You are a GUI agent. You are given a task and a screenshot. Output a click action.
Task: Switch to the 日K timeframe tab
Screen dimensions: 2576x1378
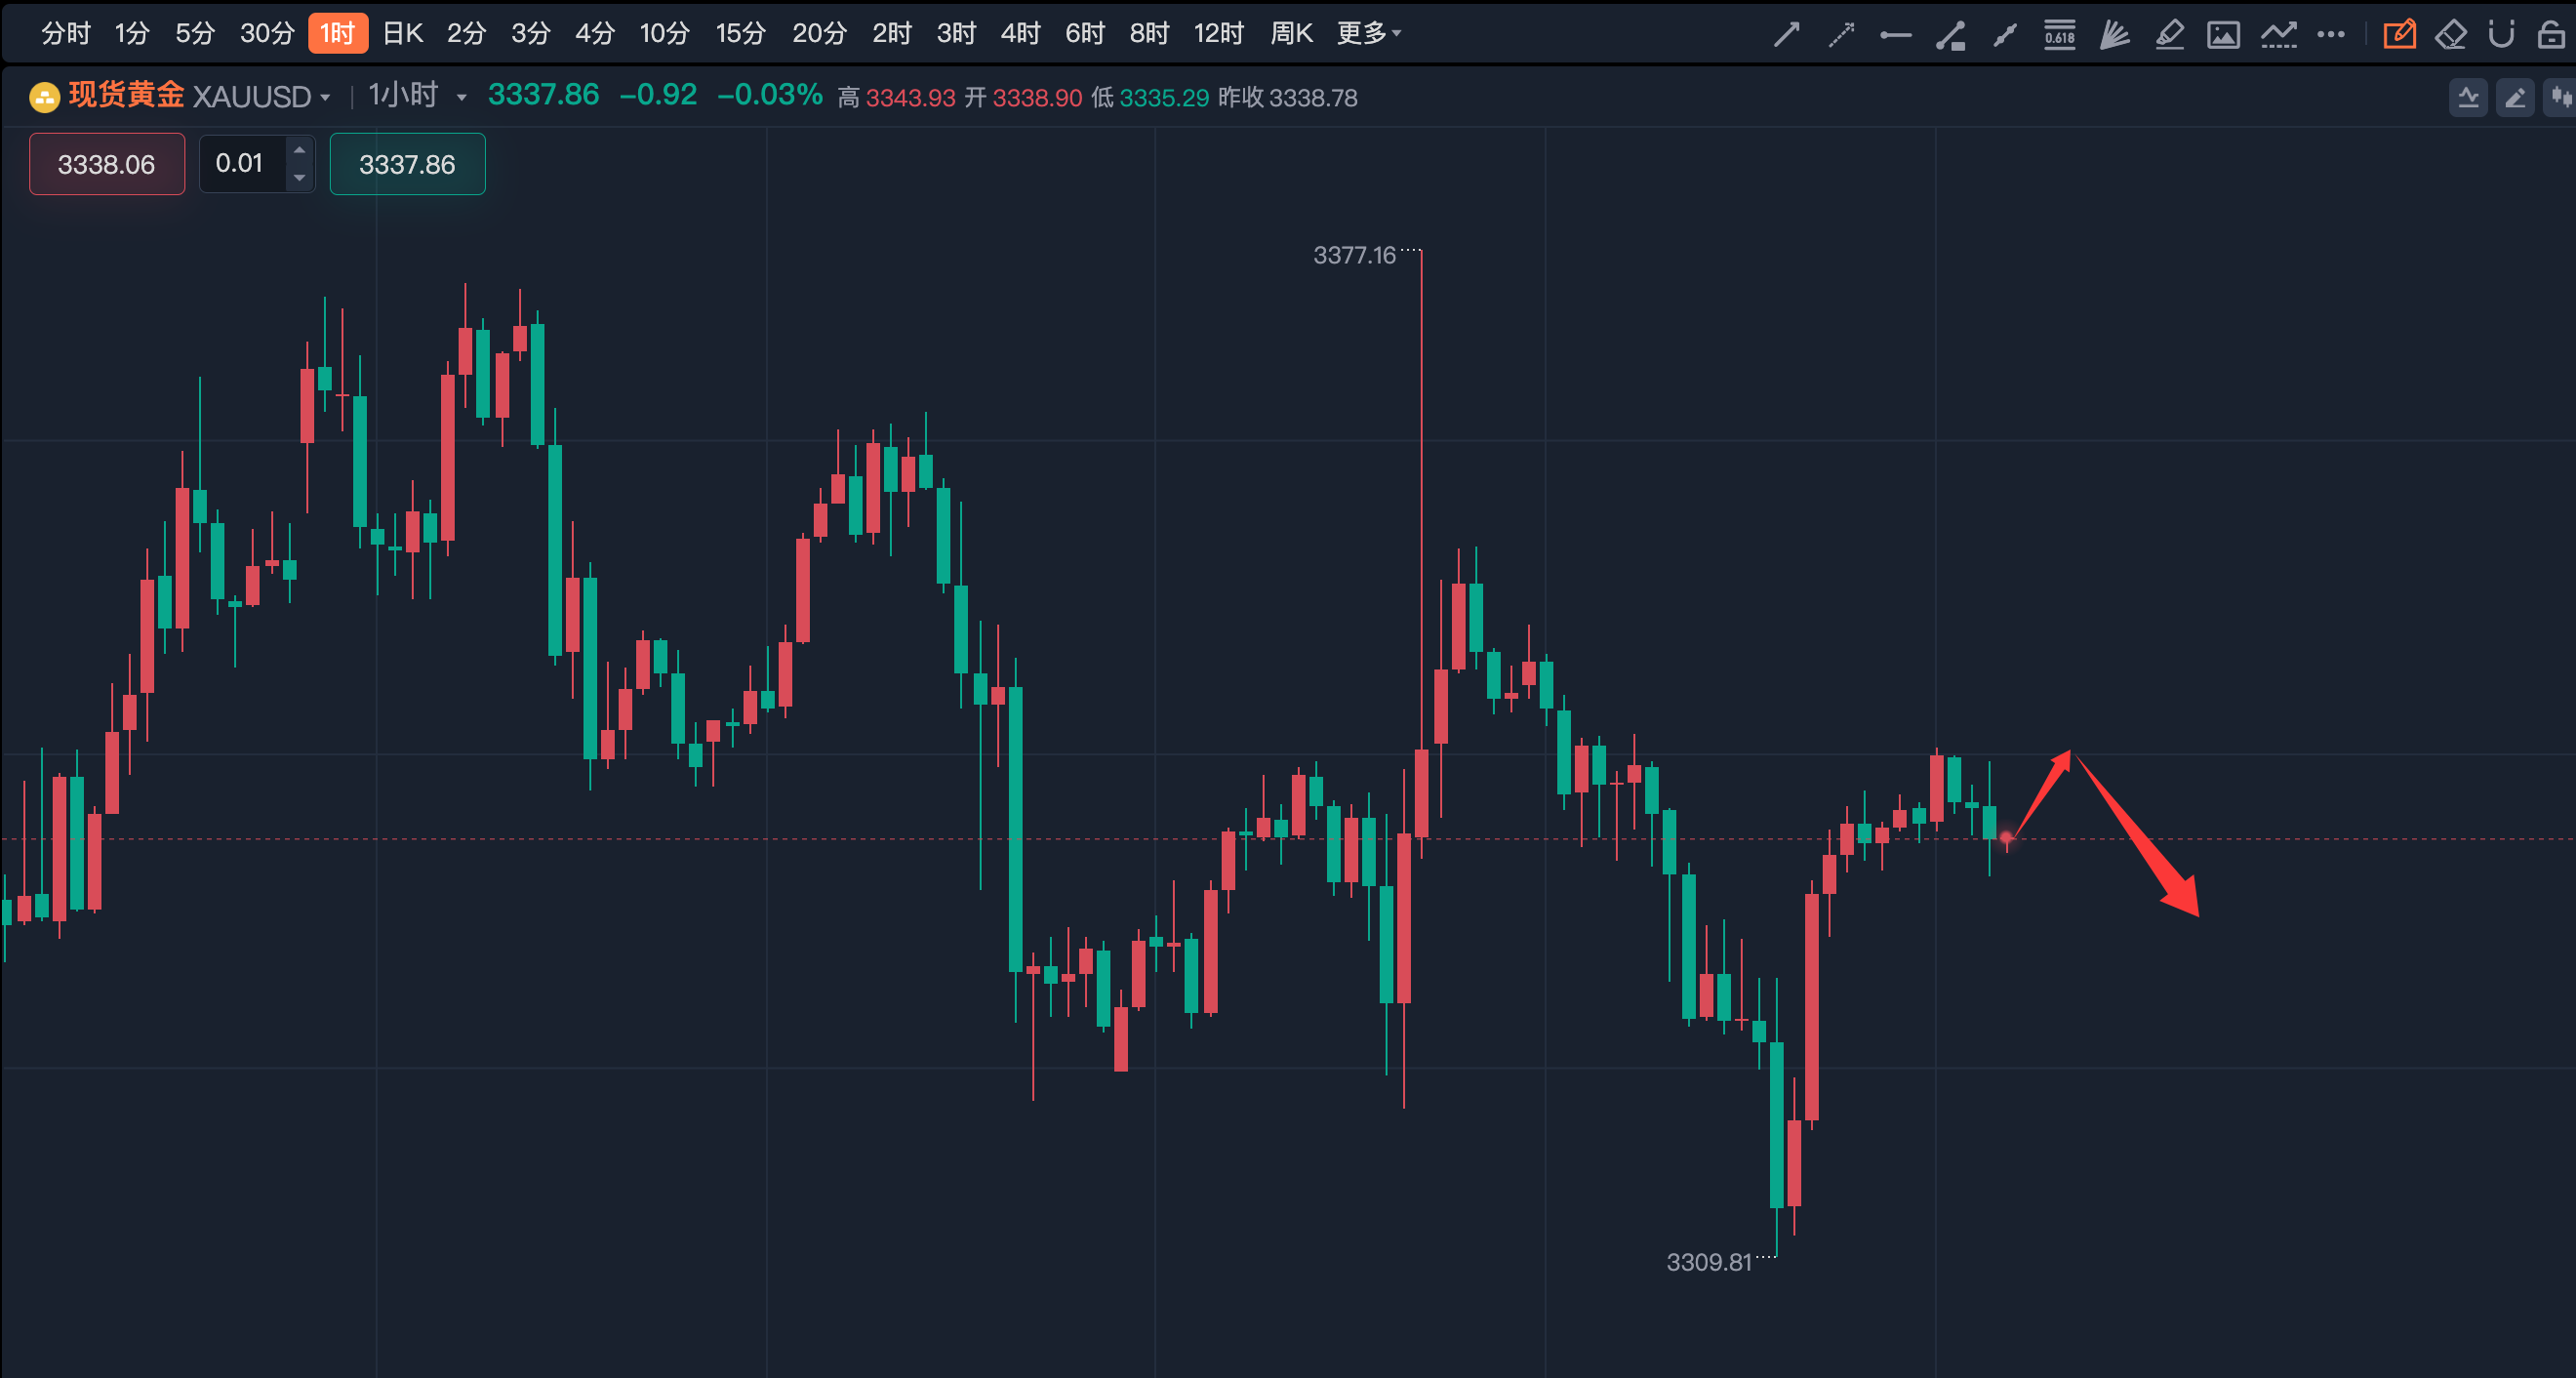403,33
